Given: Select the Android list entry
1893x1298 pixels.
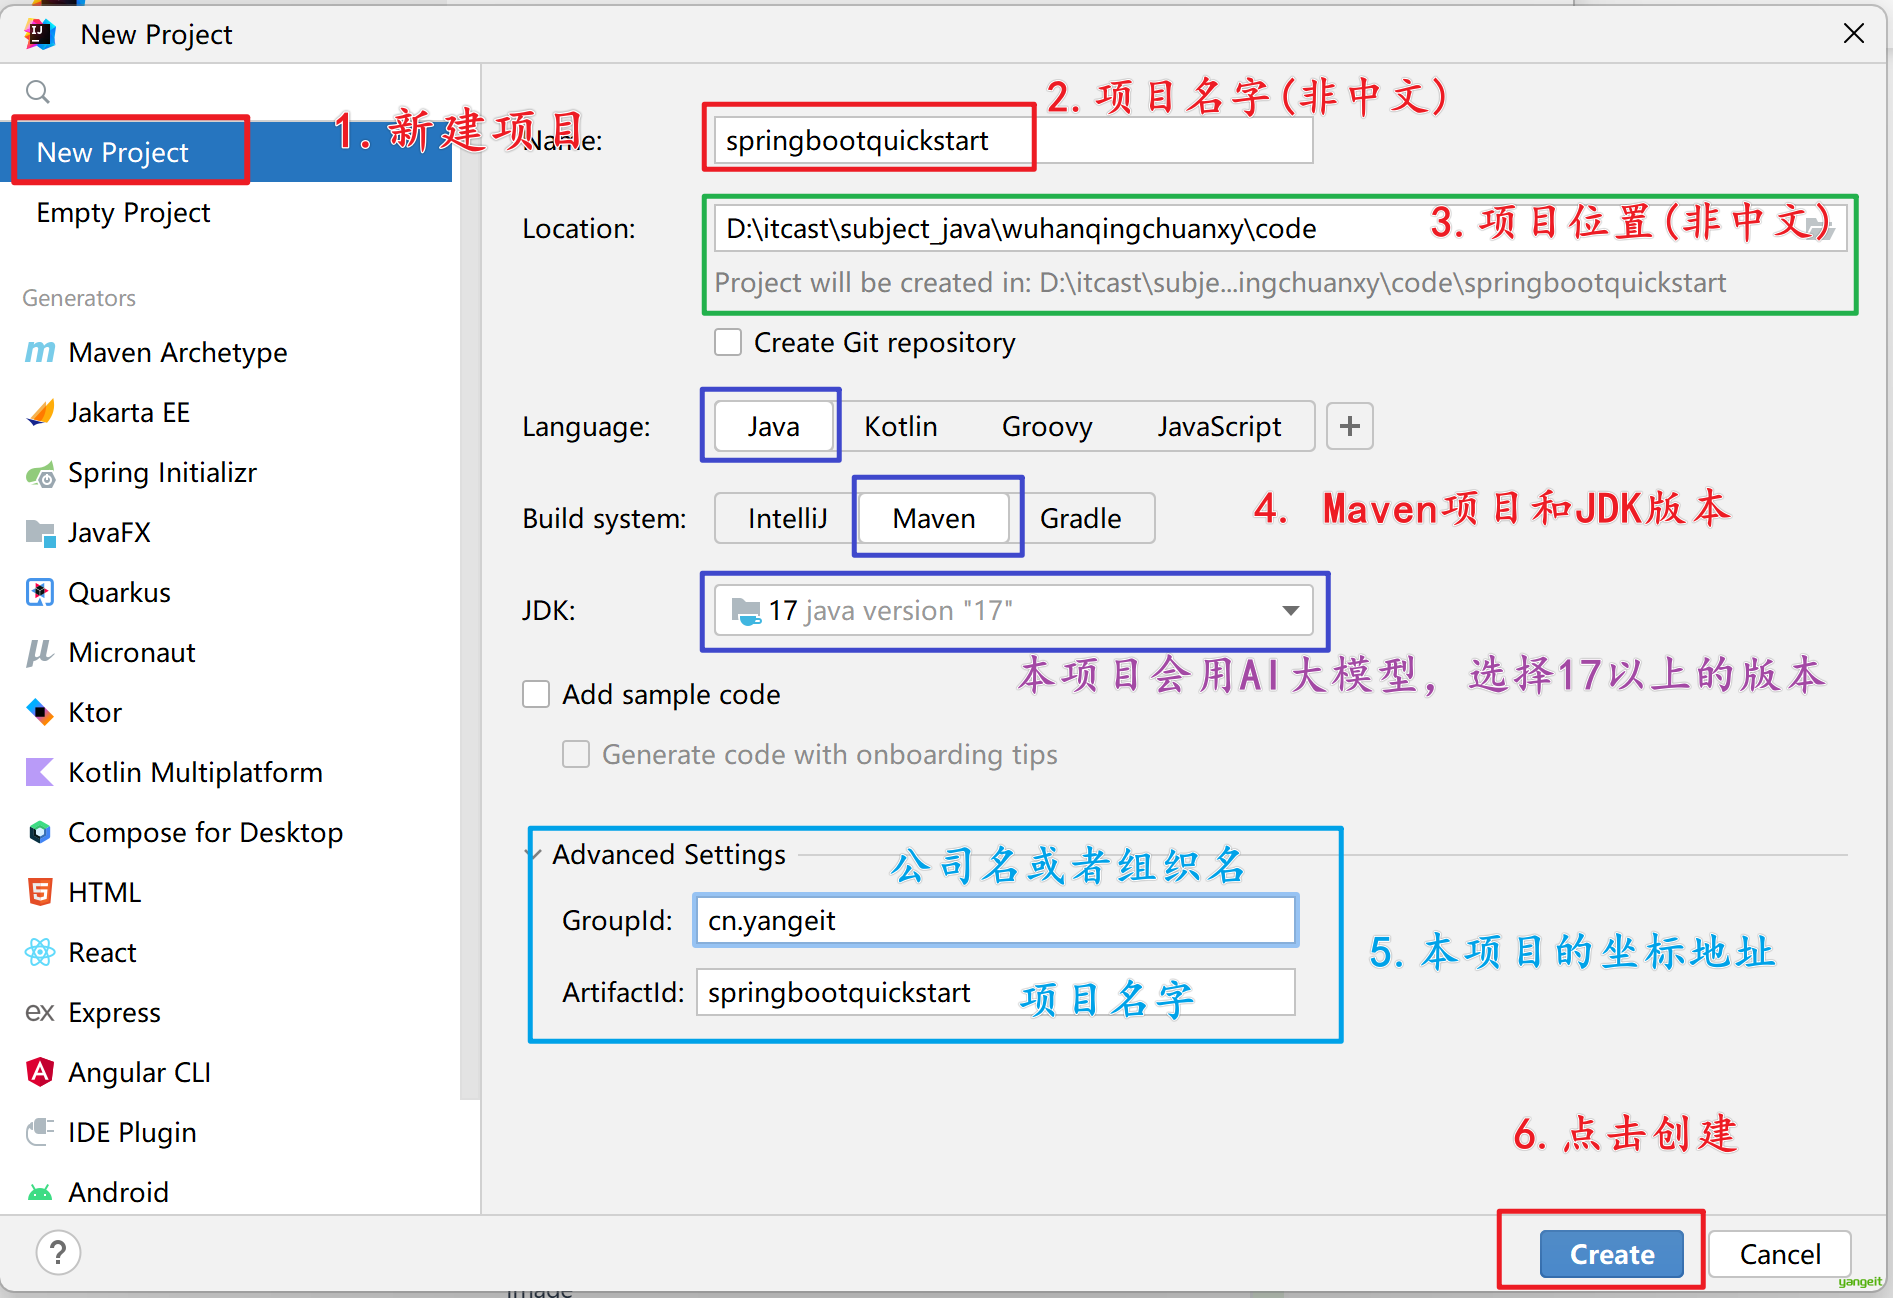Looking at the screenshot, I should (x=118, y=1192).
